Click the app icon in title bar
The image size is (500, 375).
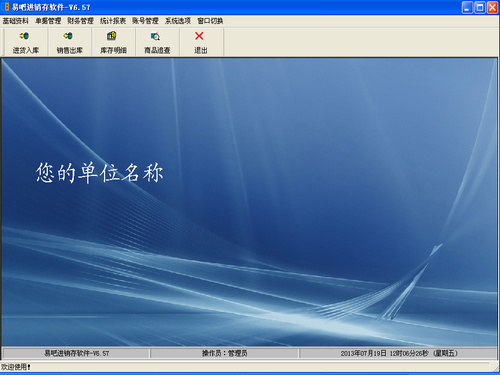pyautogui.click(x=5, y=7)
